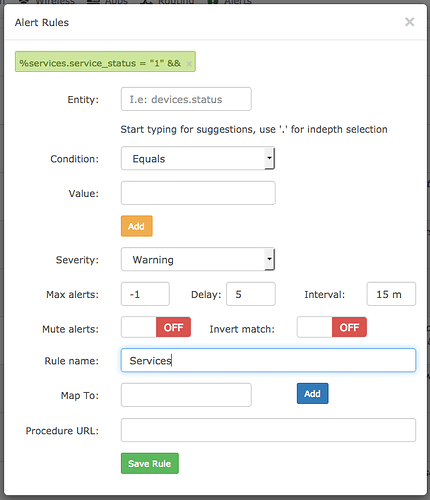Click the Value text field
The height and width of the screenshot is (500, 430).
click(x=198, y=193)
